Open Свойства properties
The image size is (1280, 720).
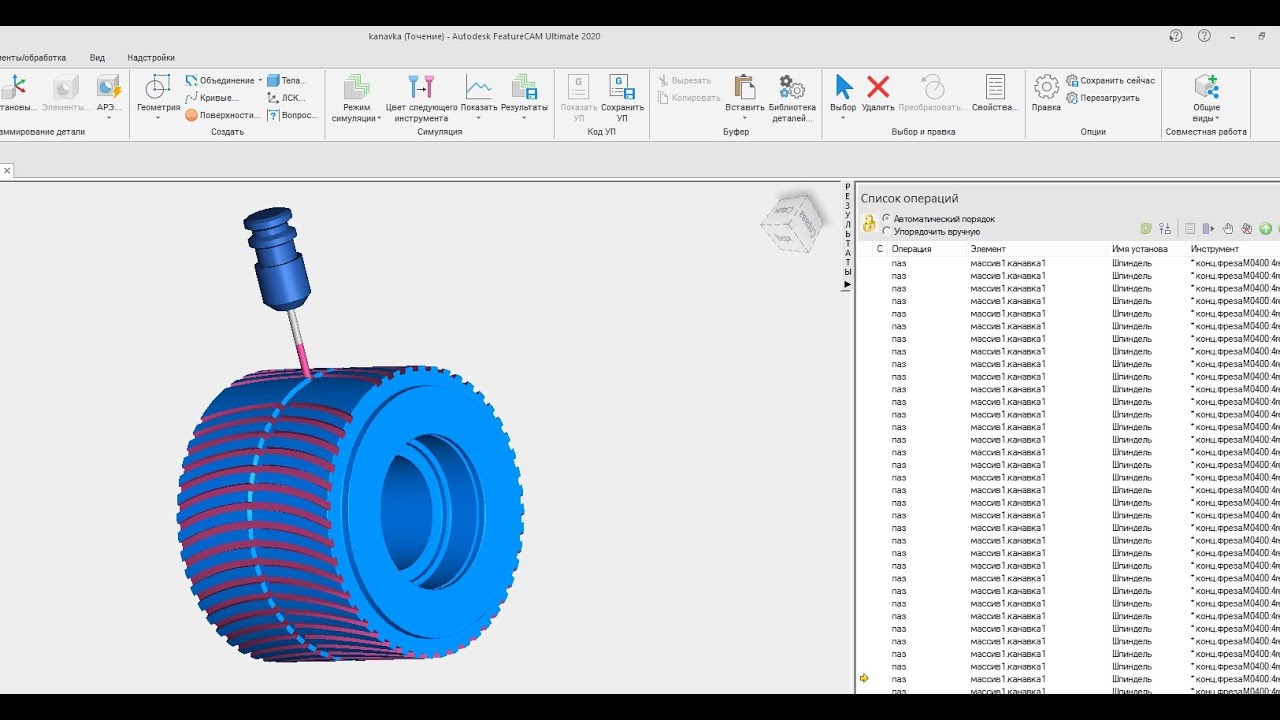point(995,93)
